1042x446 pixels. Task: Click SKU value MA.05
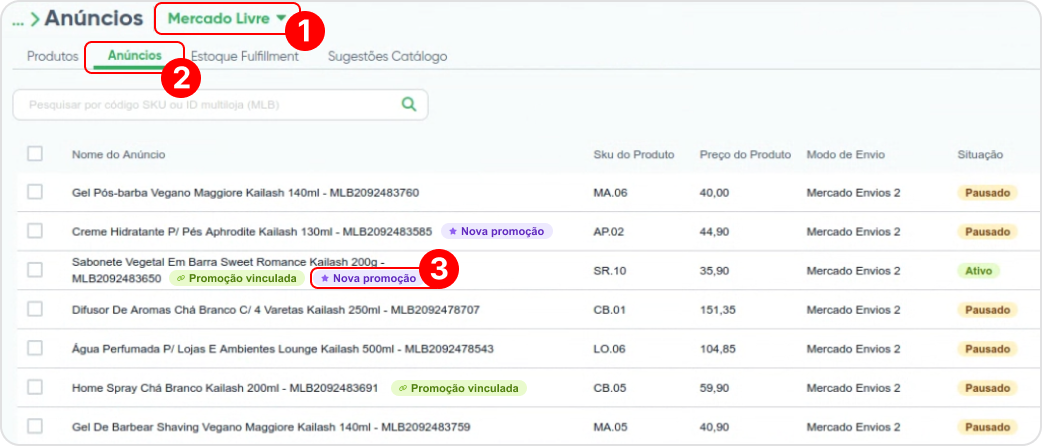click(x=610, y=427)
